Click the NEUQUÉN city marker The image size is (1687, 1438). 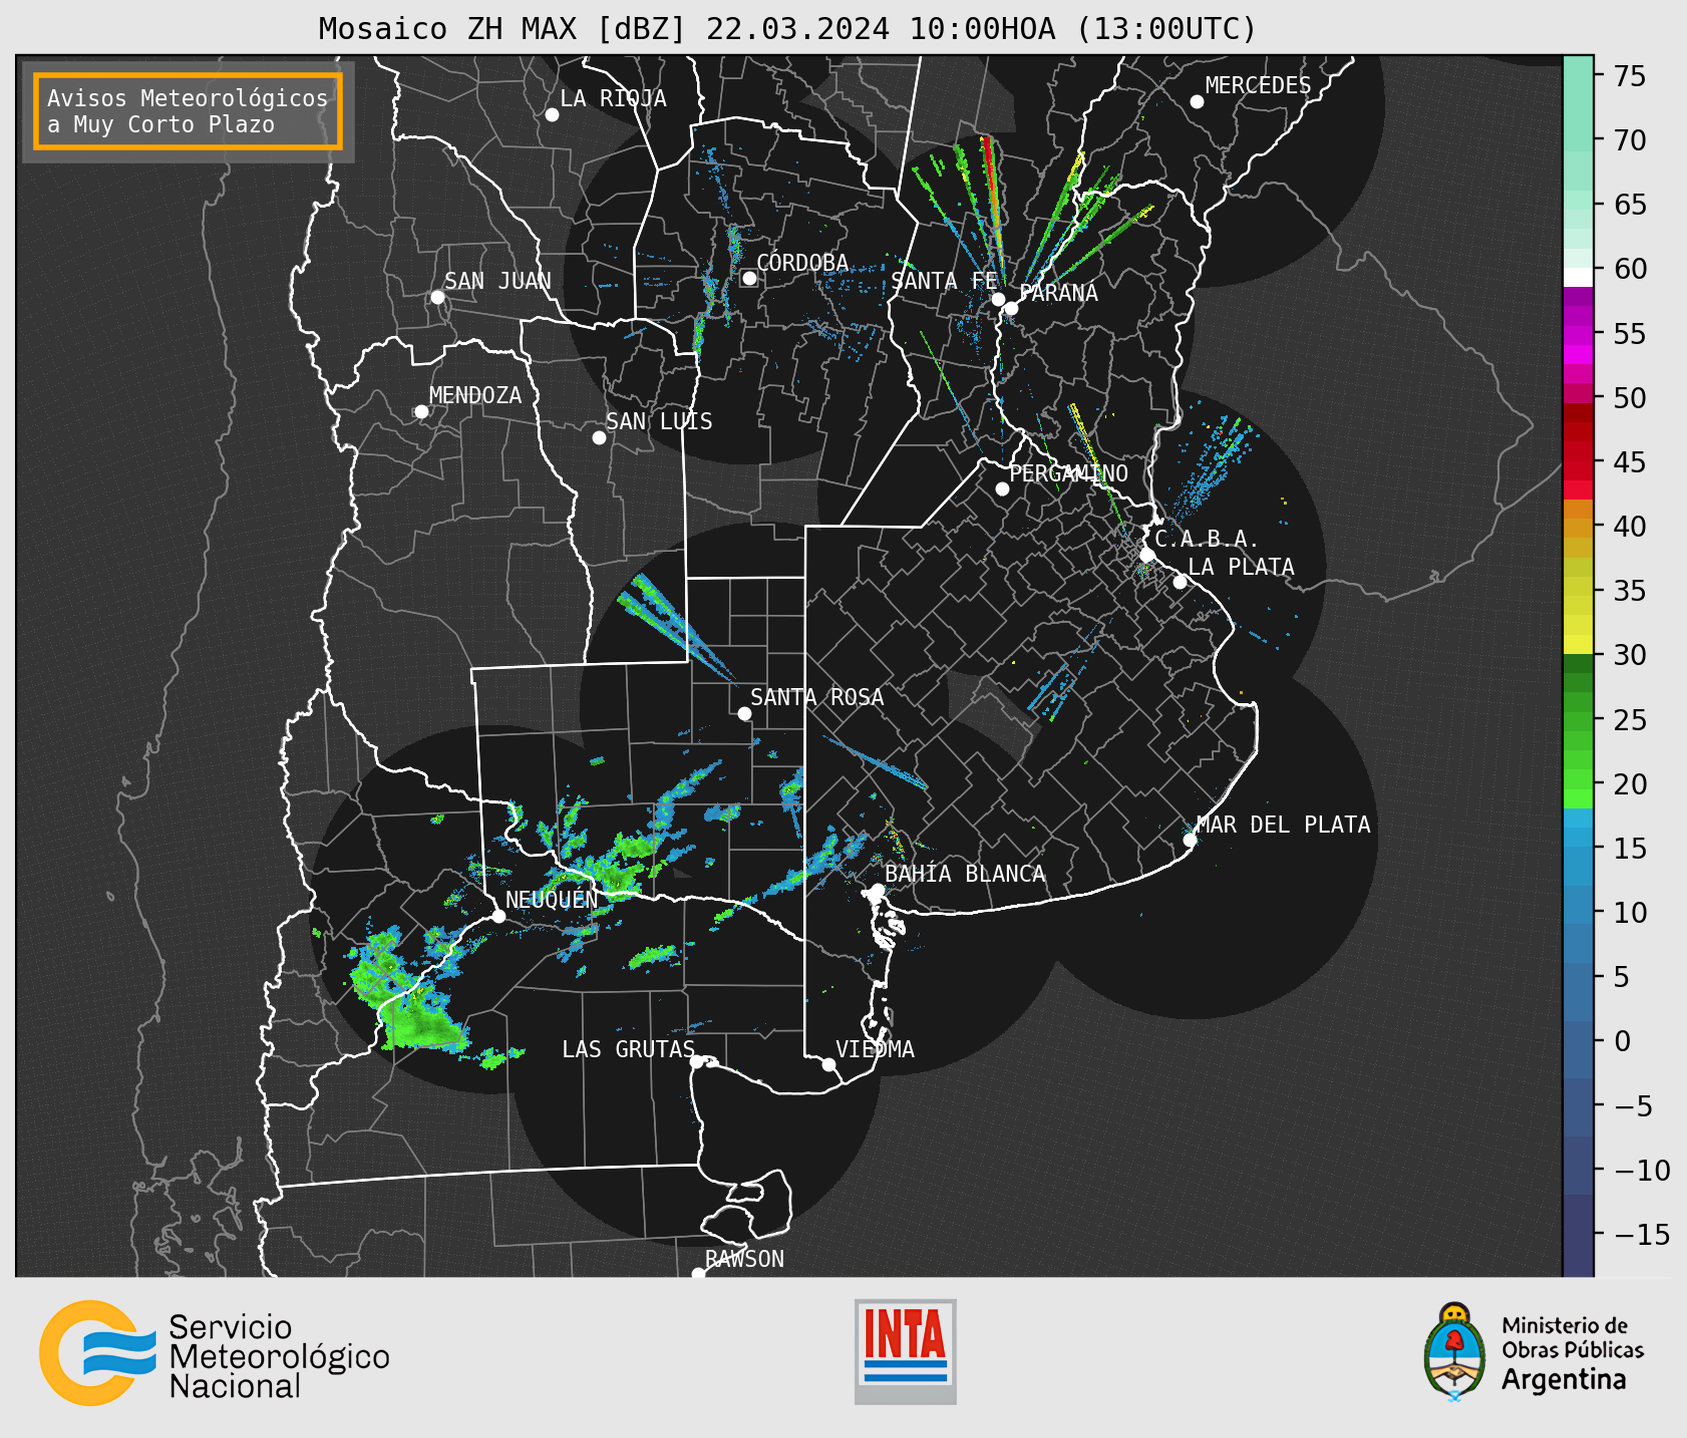(x=498, y=916)
